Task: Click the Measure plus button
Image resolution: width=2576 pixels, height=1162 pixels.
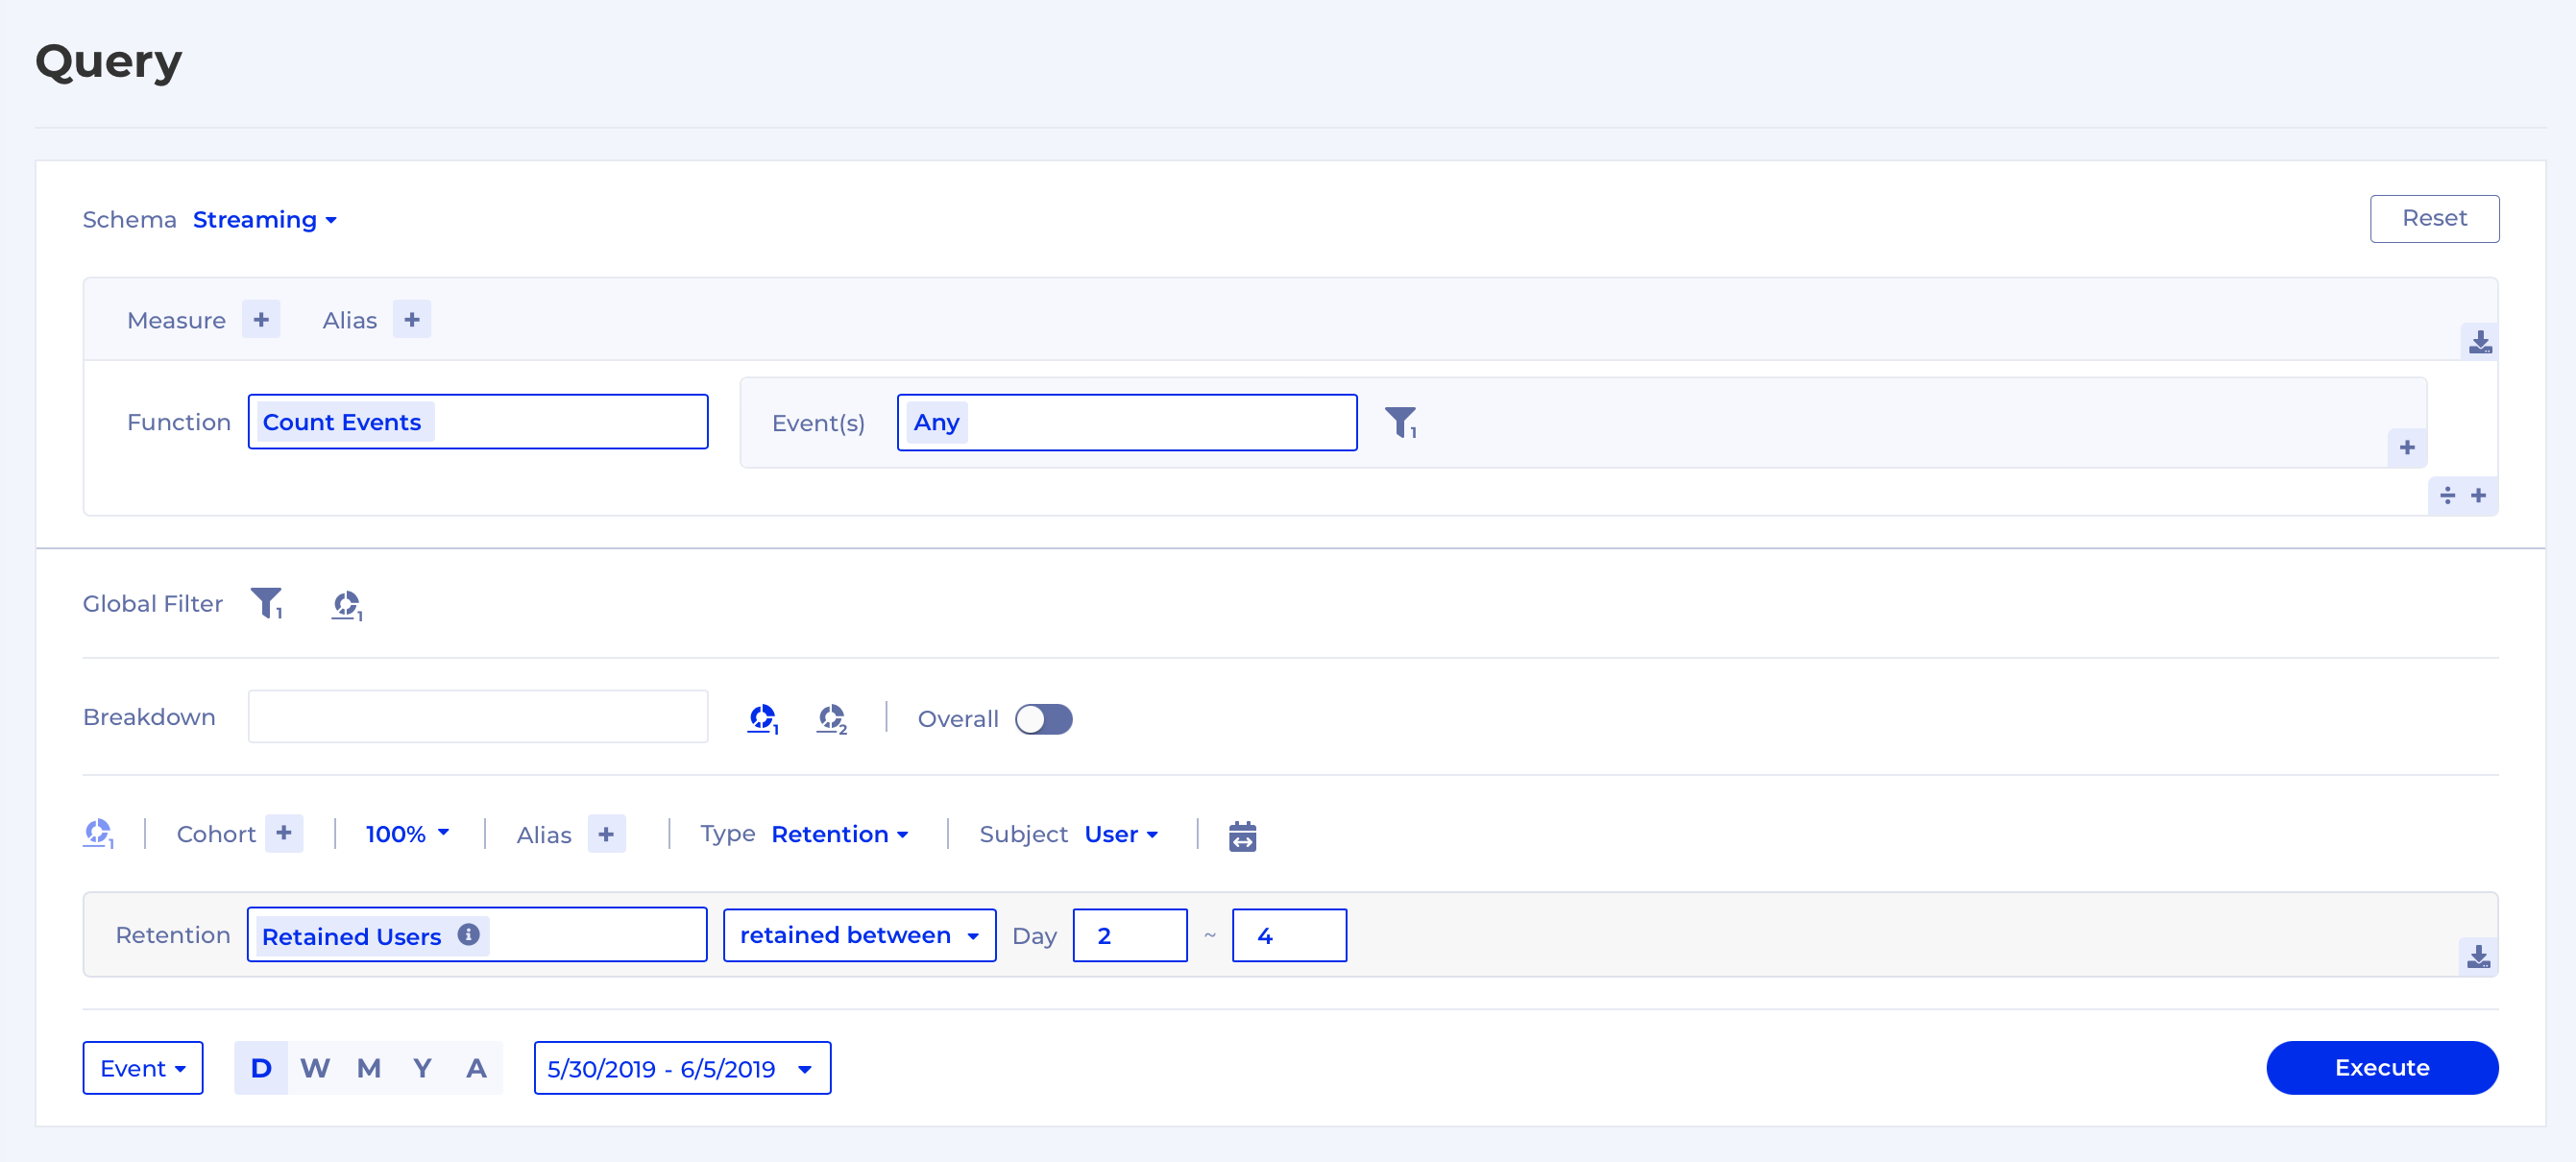Action: pos(261,320)
